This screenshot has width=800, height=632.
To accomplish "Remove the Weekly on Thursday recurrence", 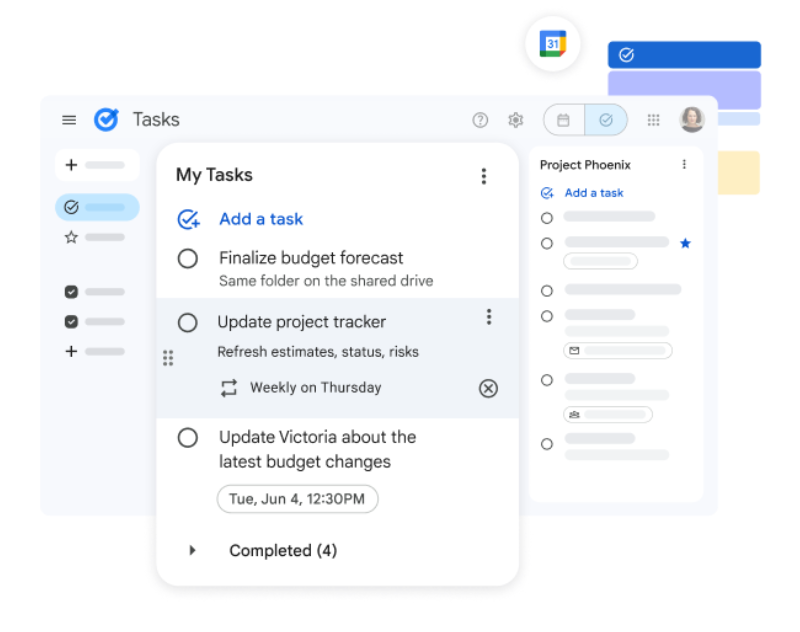I will (488, 389).
